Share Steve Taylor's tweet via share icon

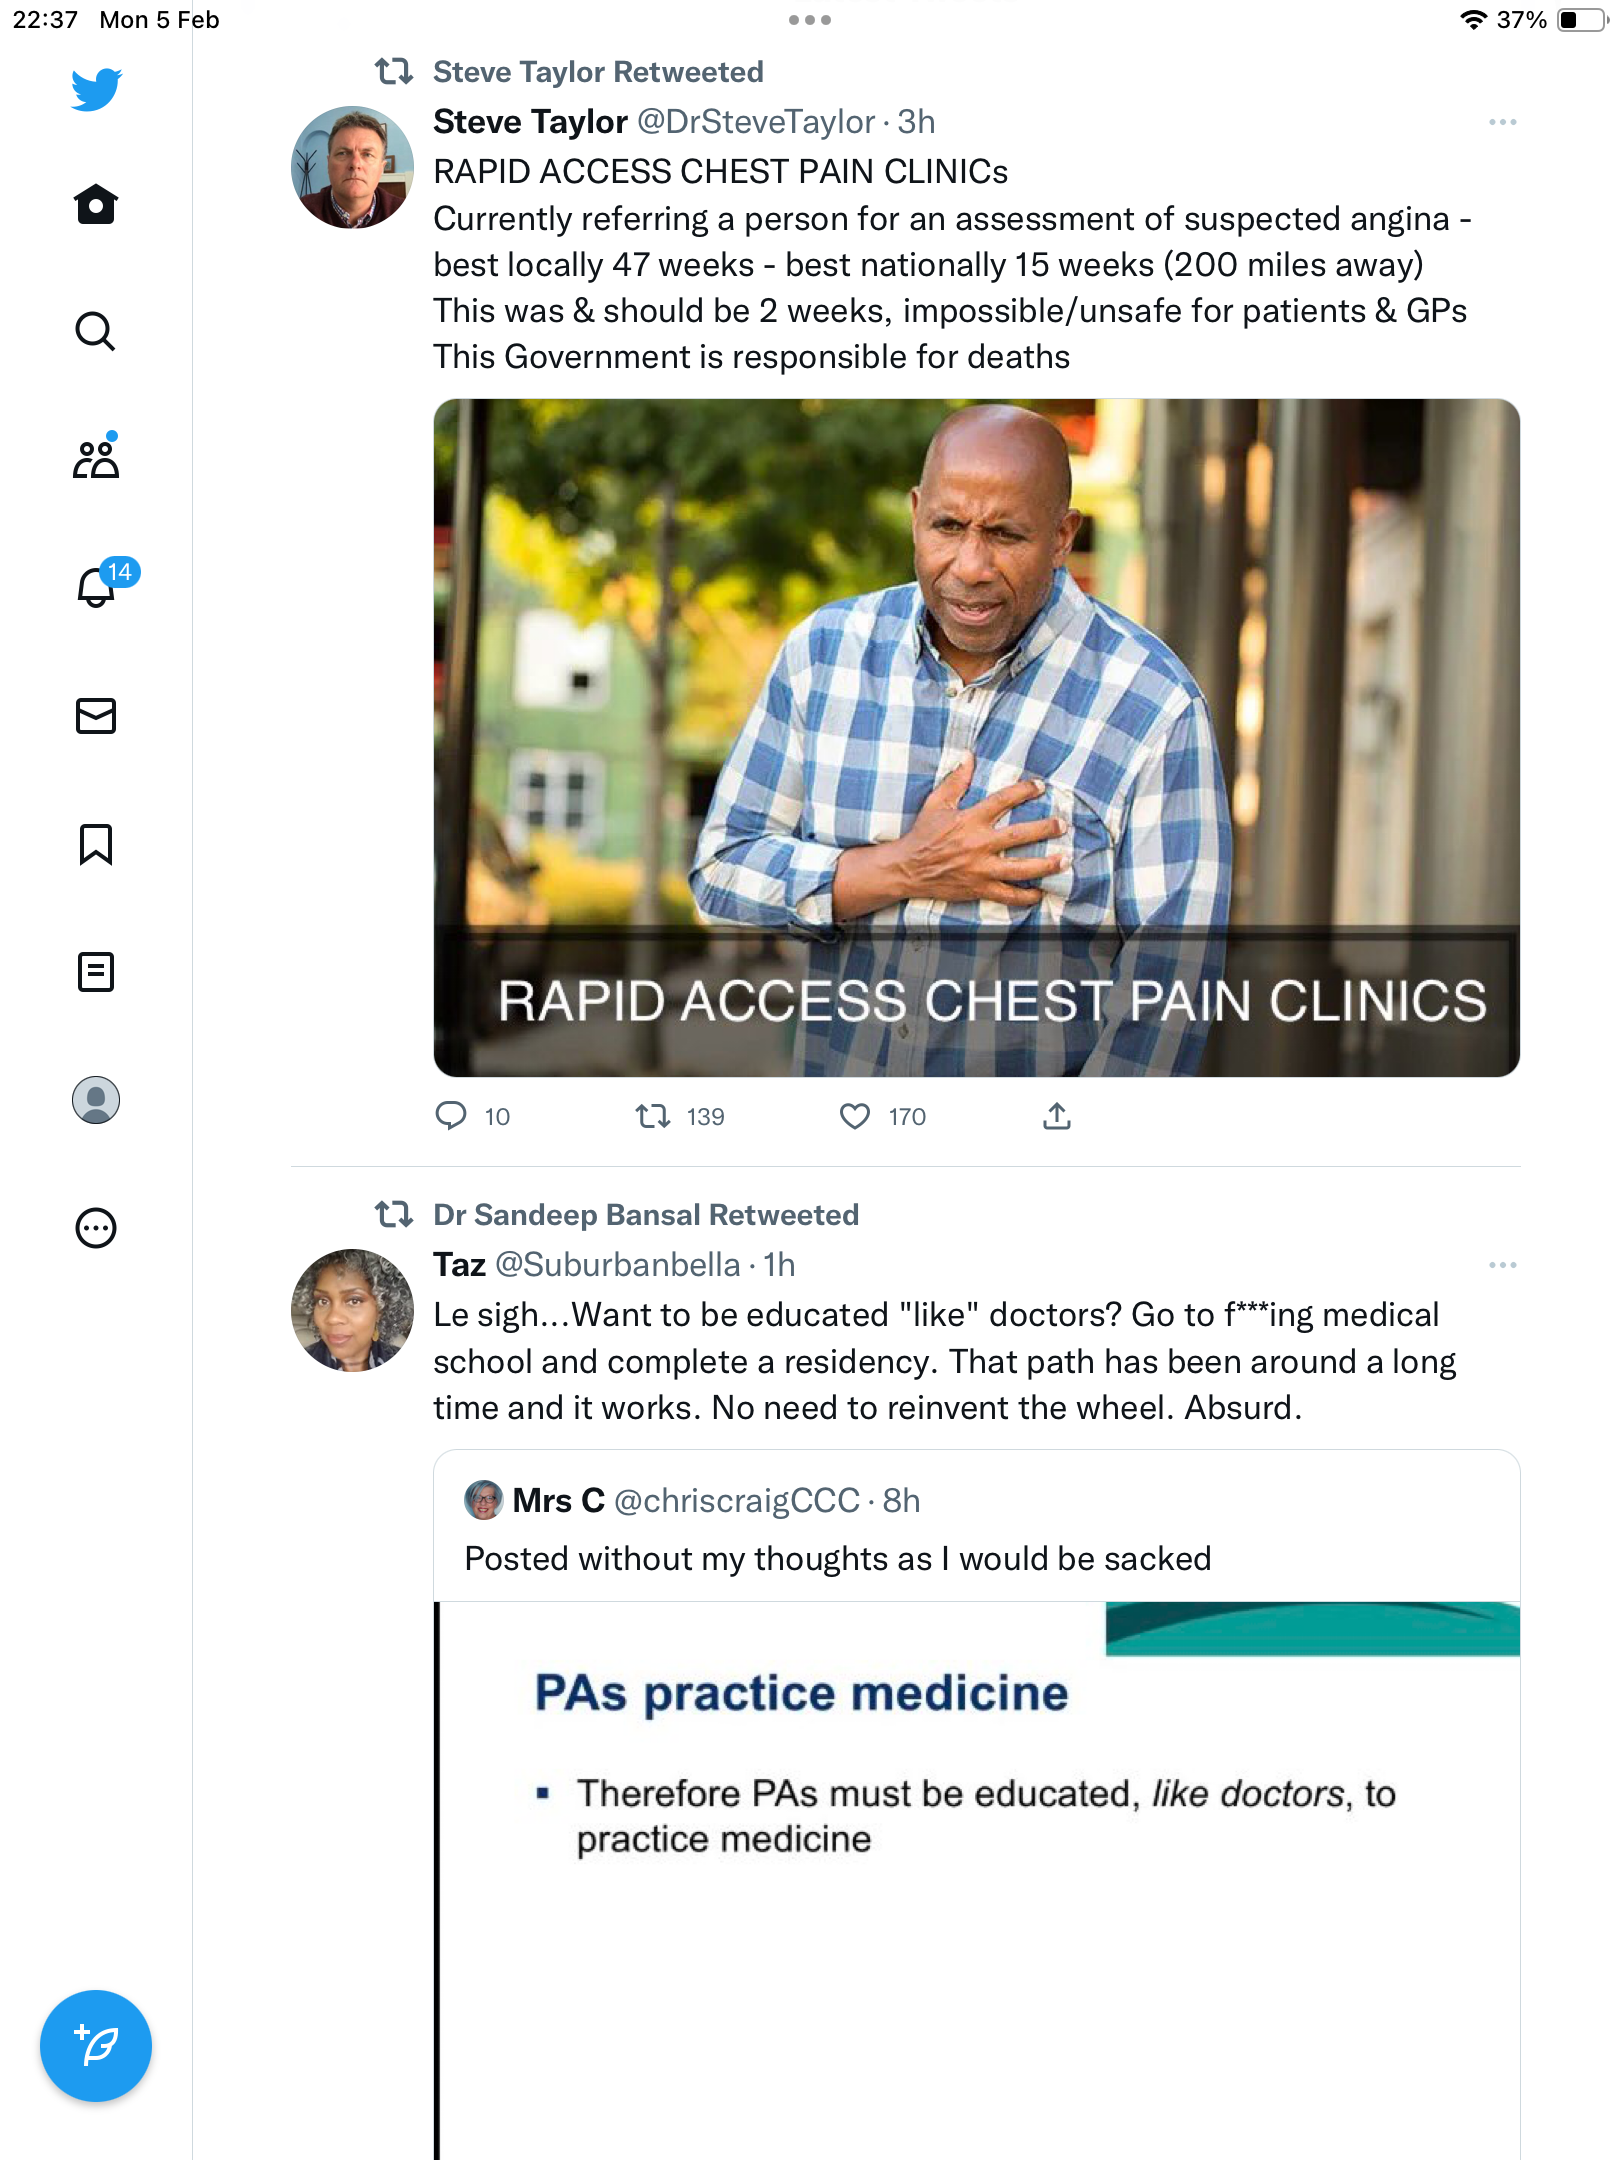(1057, 1116)
